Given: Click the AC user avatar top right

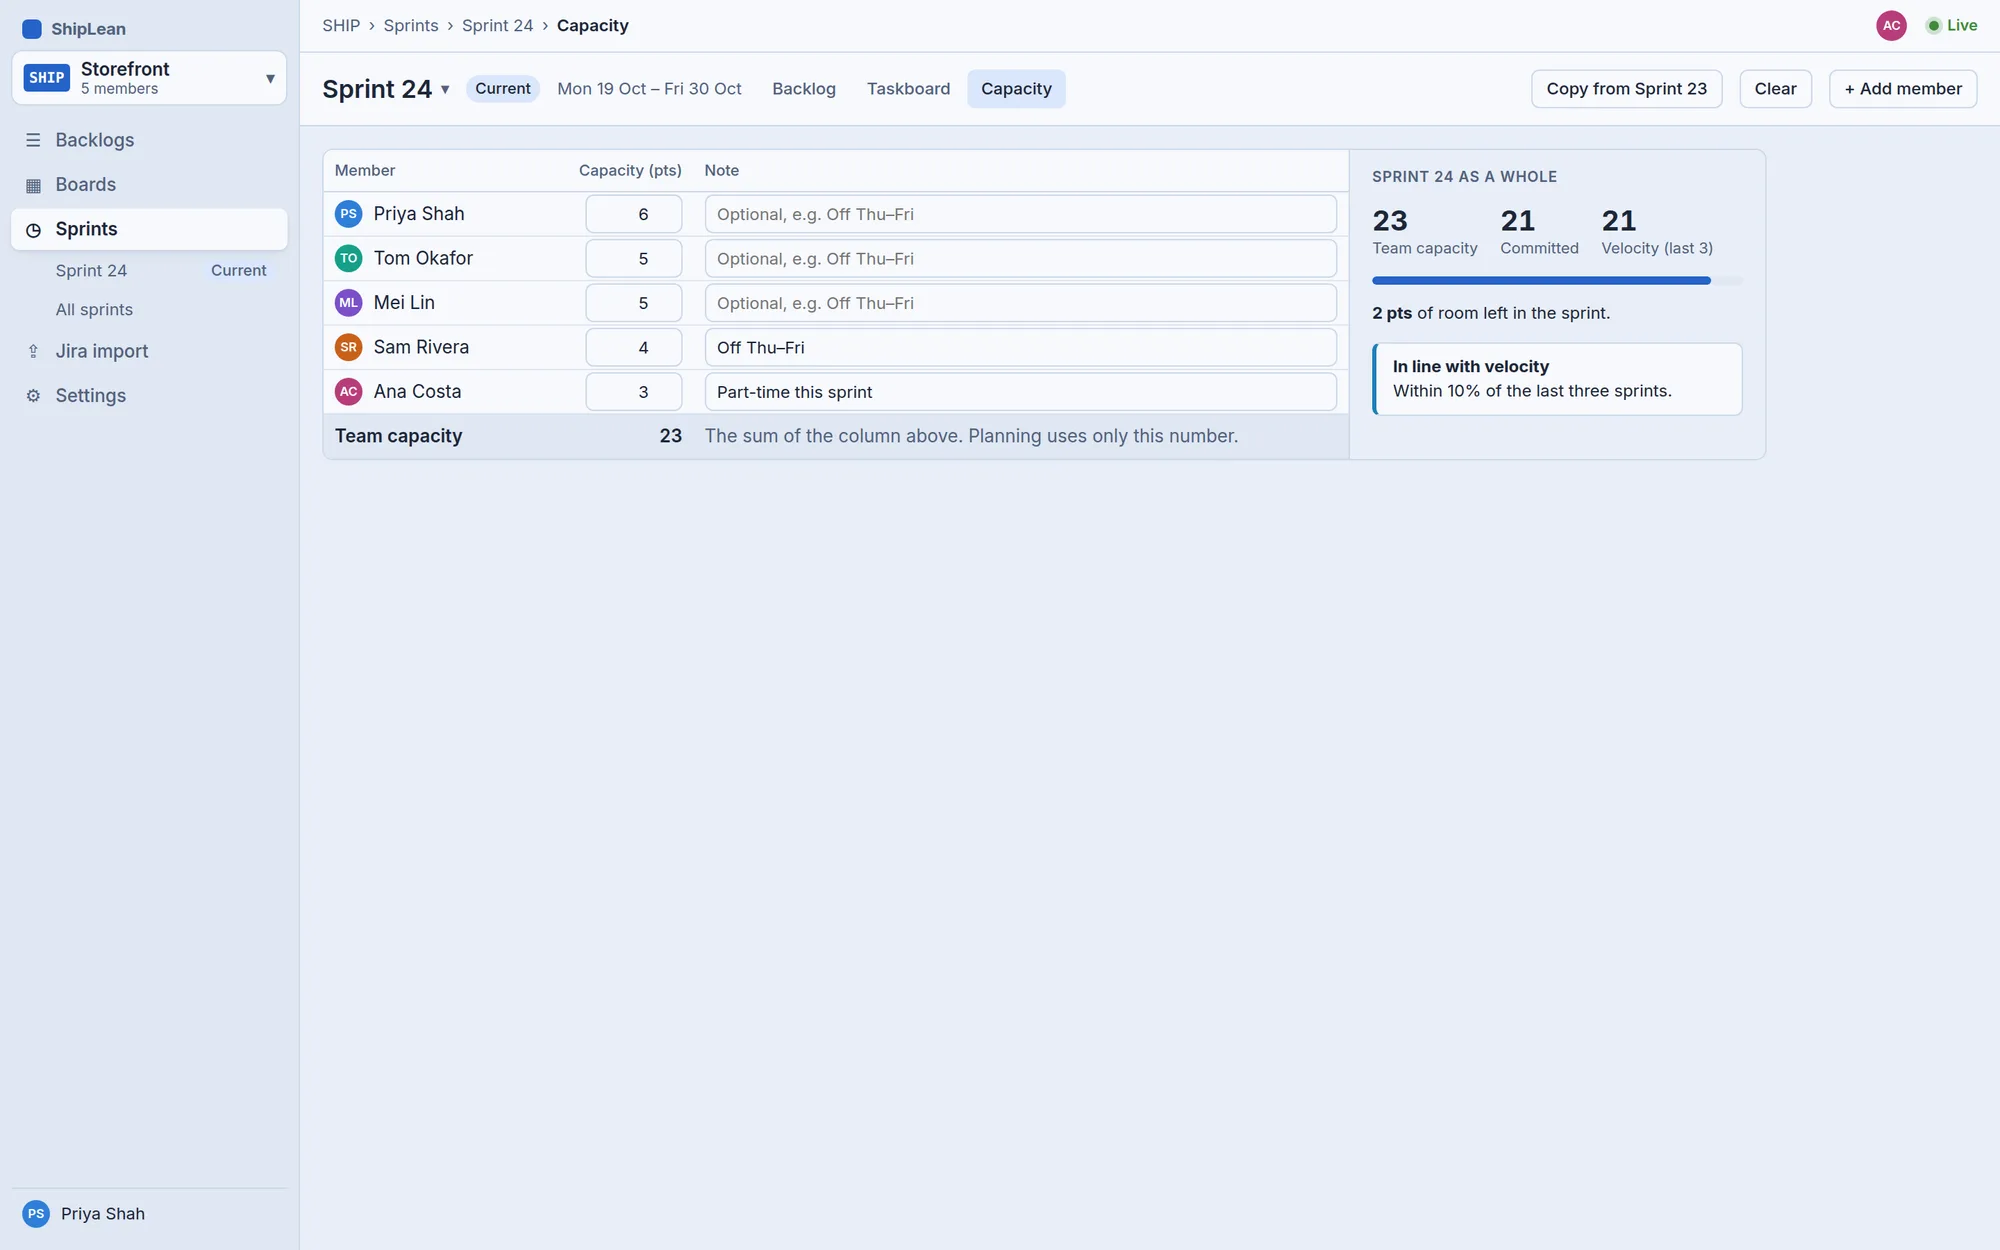Looking at the screenshot, I should (1891, 26).
